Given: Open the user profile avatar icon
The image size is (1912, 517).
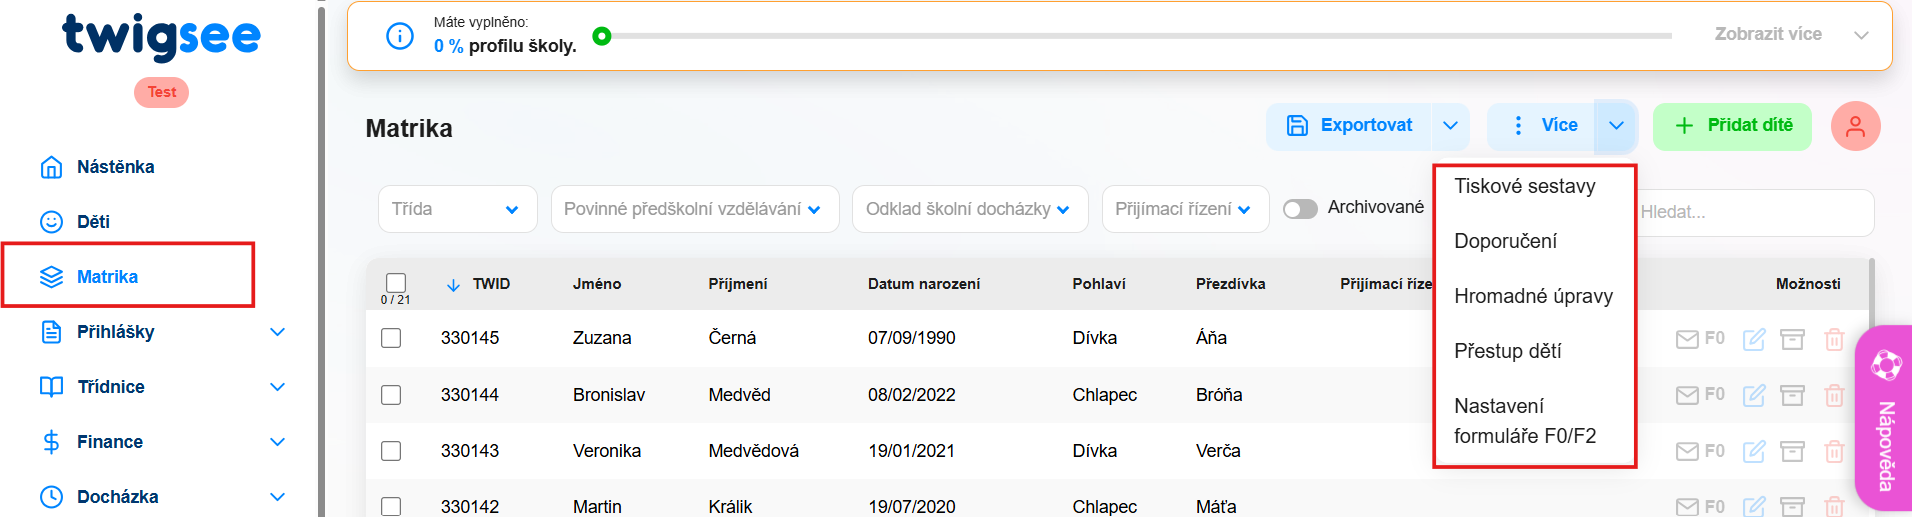Looking at the screenshot, I should click(x=1855, y=126).
